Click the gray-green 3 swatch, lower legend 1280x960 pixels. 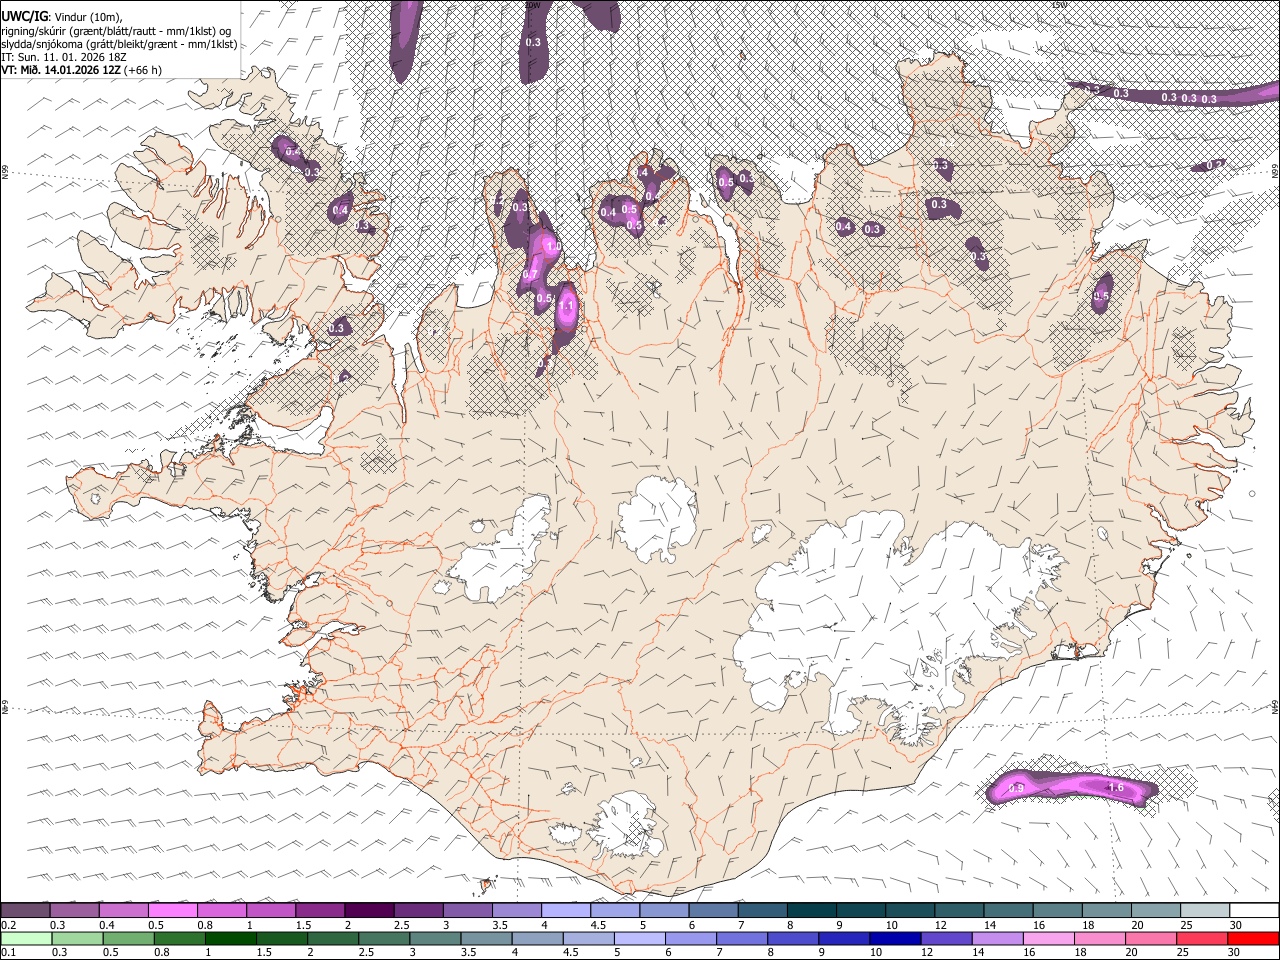pos(435,938)
